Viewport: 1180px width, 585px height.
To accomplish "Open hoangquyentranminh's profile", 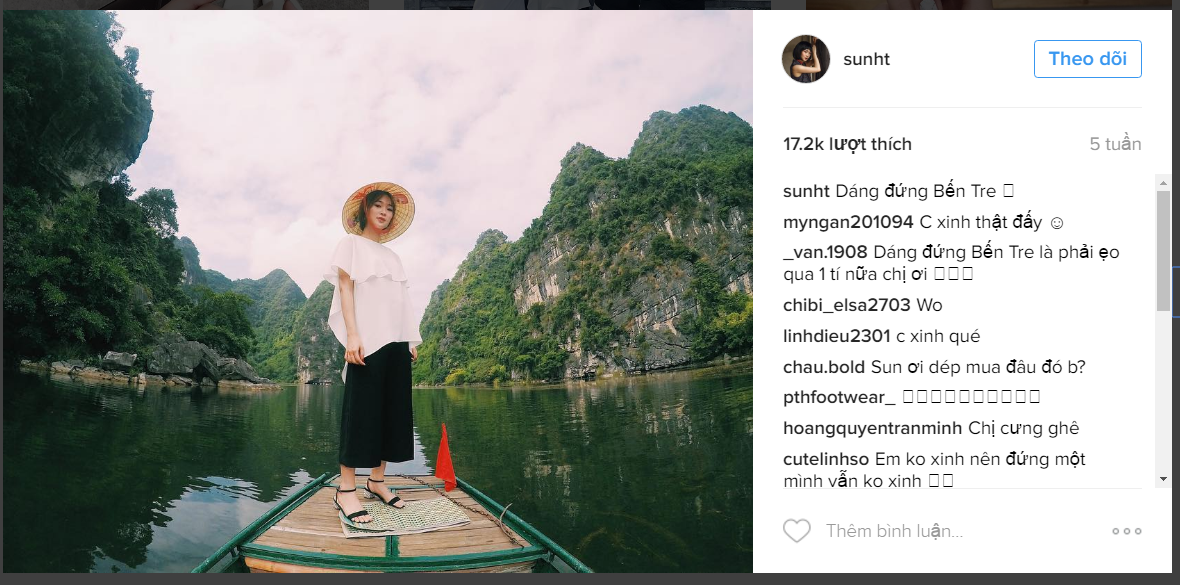I will tap(873, 428).
